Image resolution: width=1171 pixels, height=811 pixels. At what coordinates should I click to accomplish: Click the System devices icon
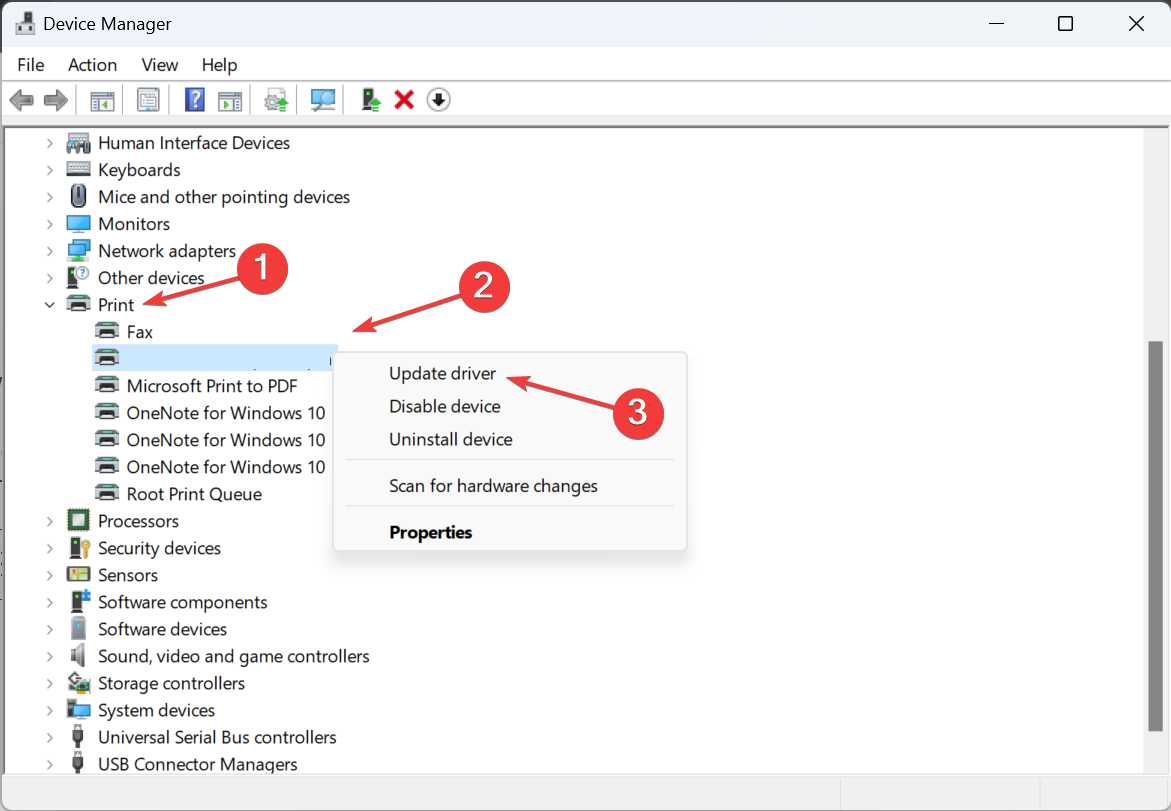pyautogui.click(x=78, y=709)
